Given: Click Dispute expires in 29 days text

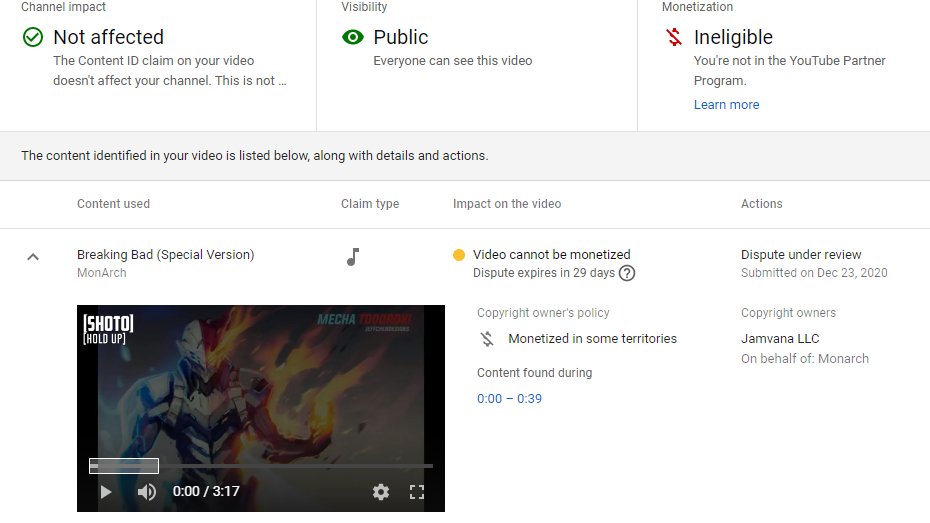Looking at the screenshot, I should [544, 273].
